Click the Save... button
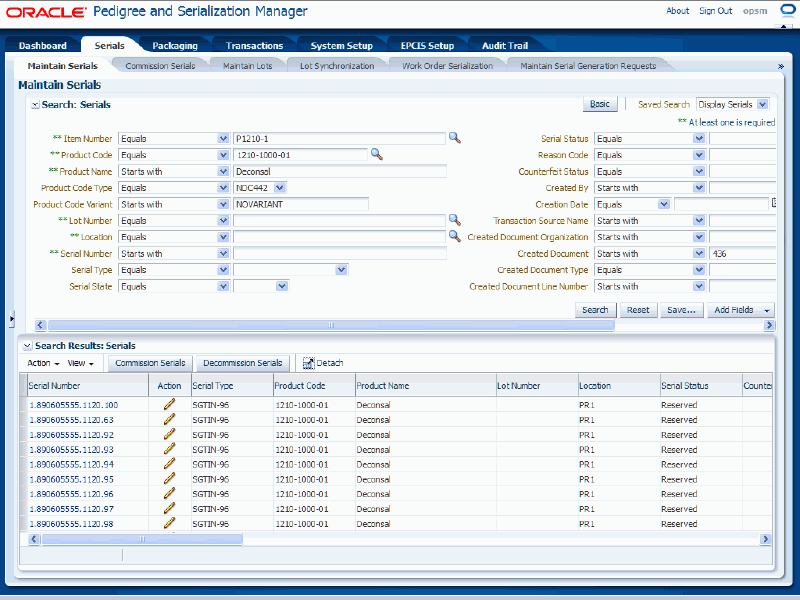This screenshot has height=600, width=800. pyautogui.click(x=681, y=310)
